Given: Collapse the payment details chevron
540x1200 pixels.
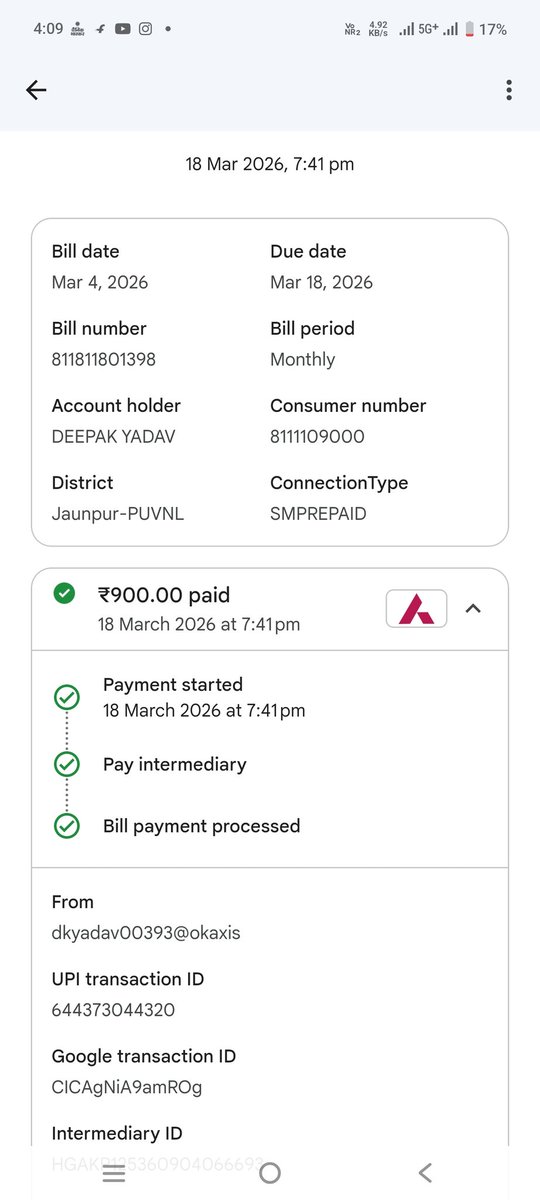Looking at the screenshot, I should [474, 608].
